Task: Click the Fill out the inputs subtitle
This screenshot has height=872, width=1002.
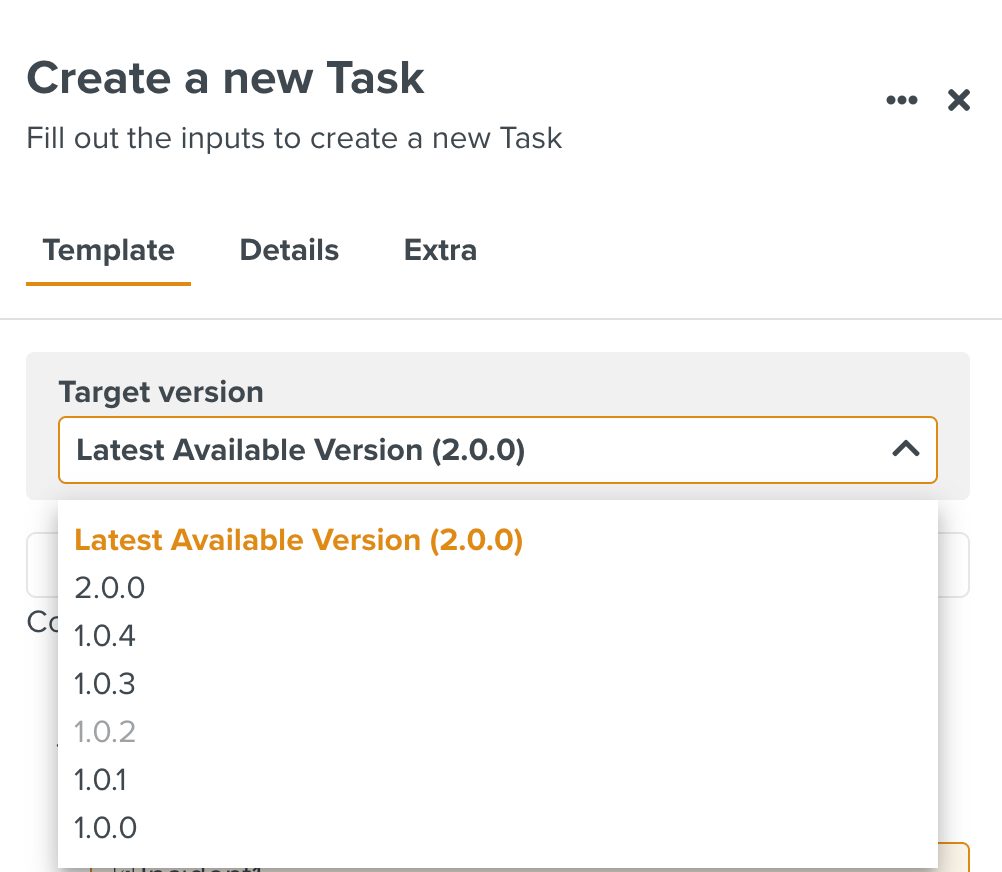Action: click(294, 138)
